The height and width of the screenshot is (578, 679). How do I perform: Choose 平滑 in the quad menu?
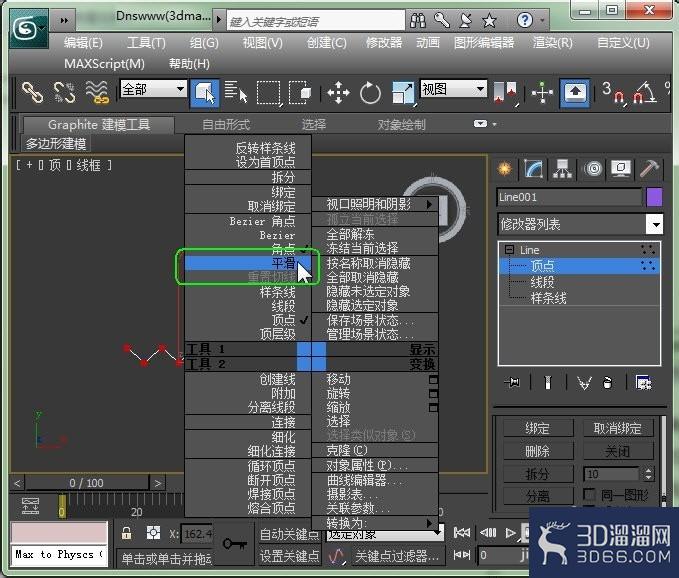(x=248, y=263)
